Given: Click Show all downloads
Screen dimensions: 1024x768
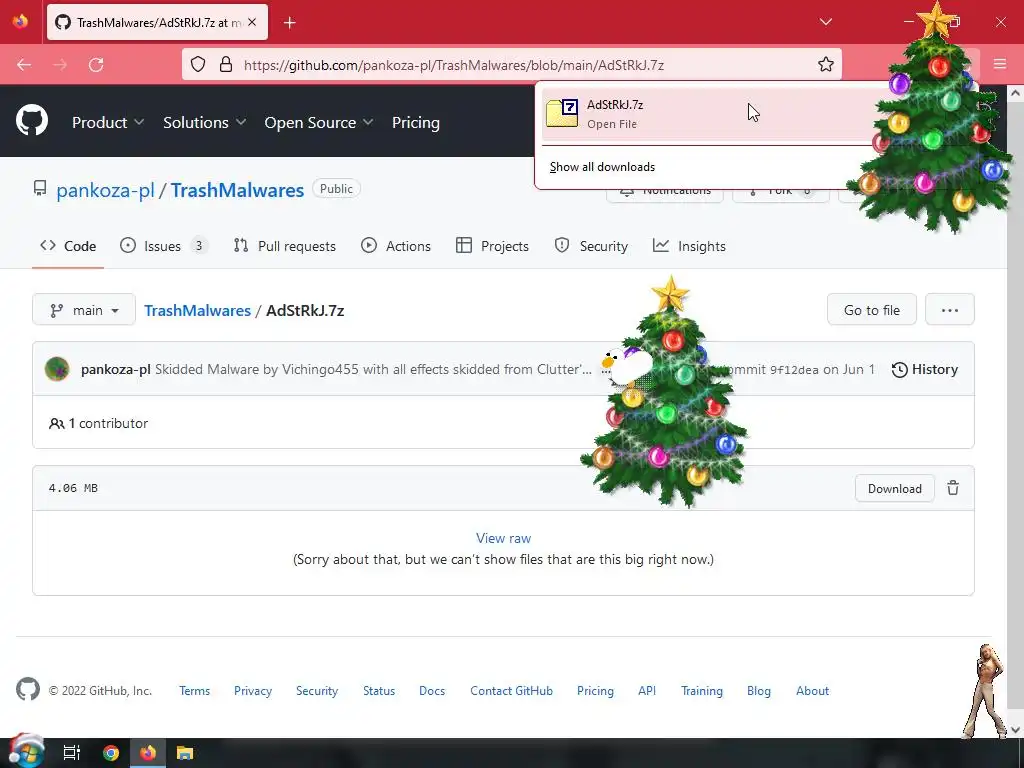Looking at the screenshot, I should [x=602, y=167].
